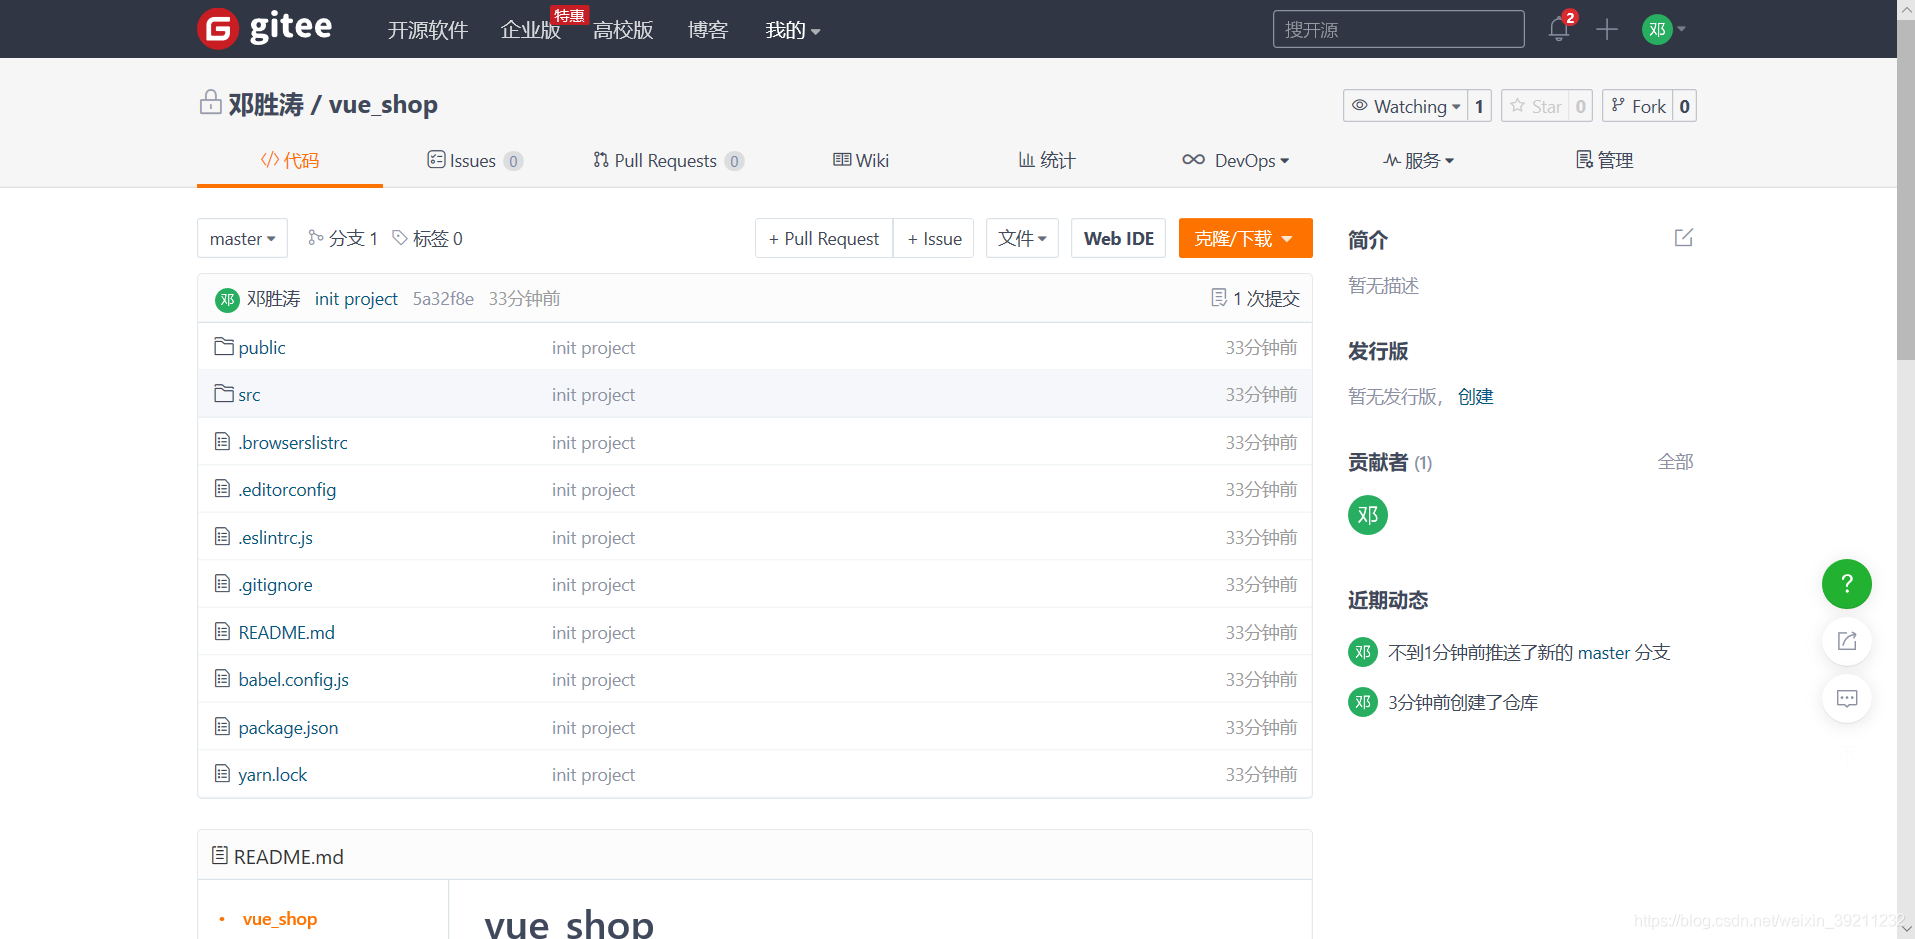Open README.md in the file list

pos(286,632)
